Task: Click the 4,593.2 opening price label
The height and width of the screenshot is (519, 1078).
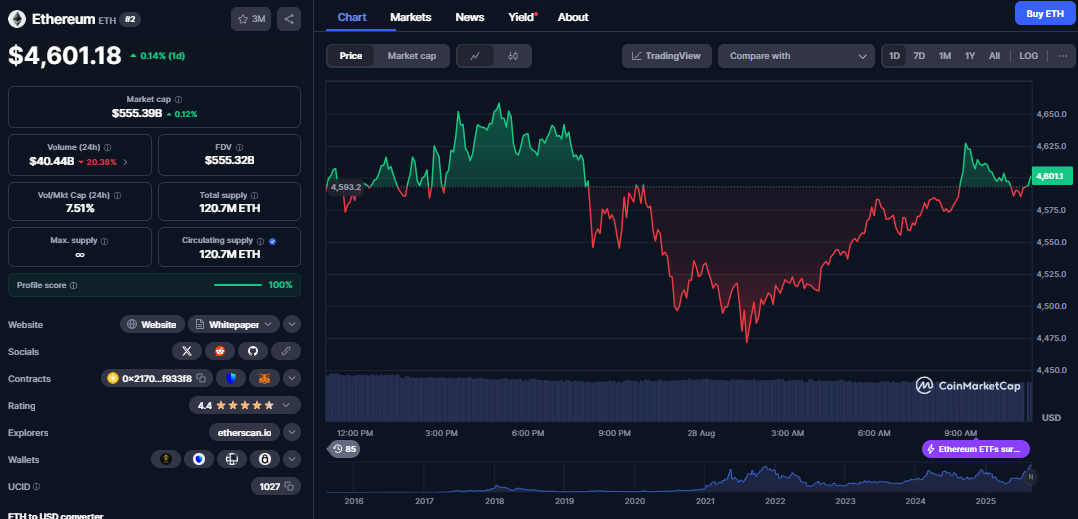Action: point(345,187)
